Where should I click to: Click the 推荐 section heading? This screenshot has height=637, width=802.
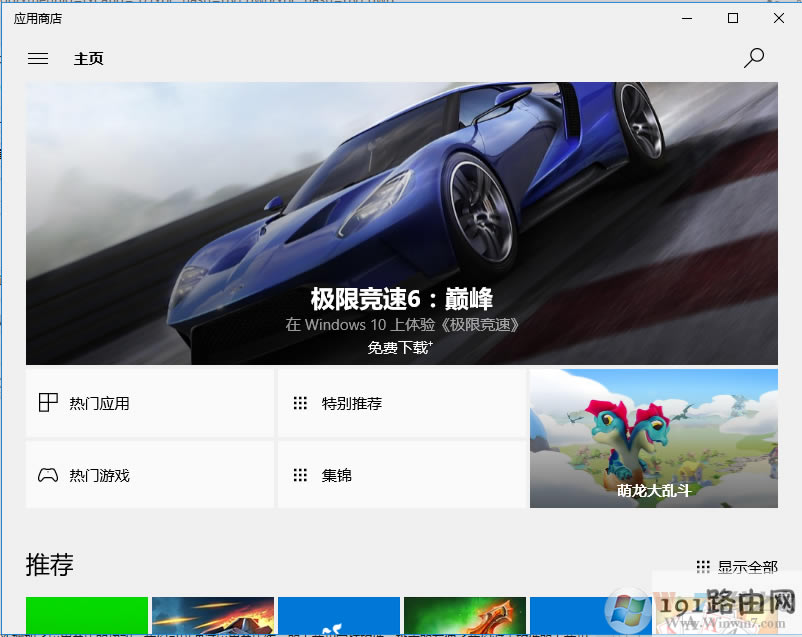50,565
